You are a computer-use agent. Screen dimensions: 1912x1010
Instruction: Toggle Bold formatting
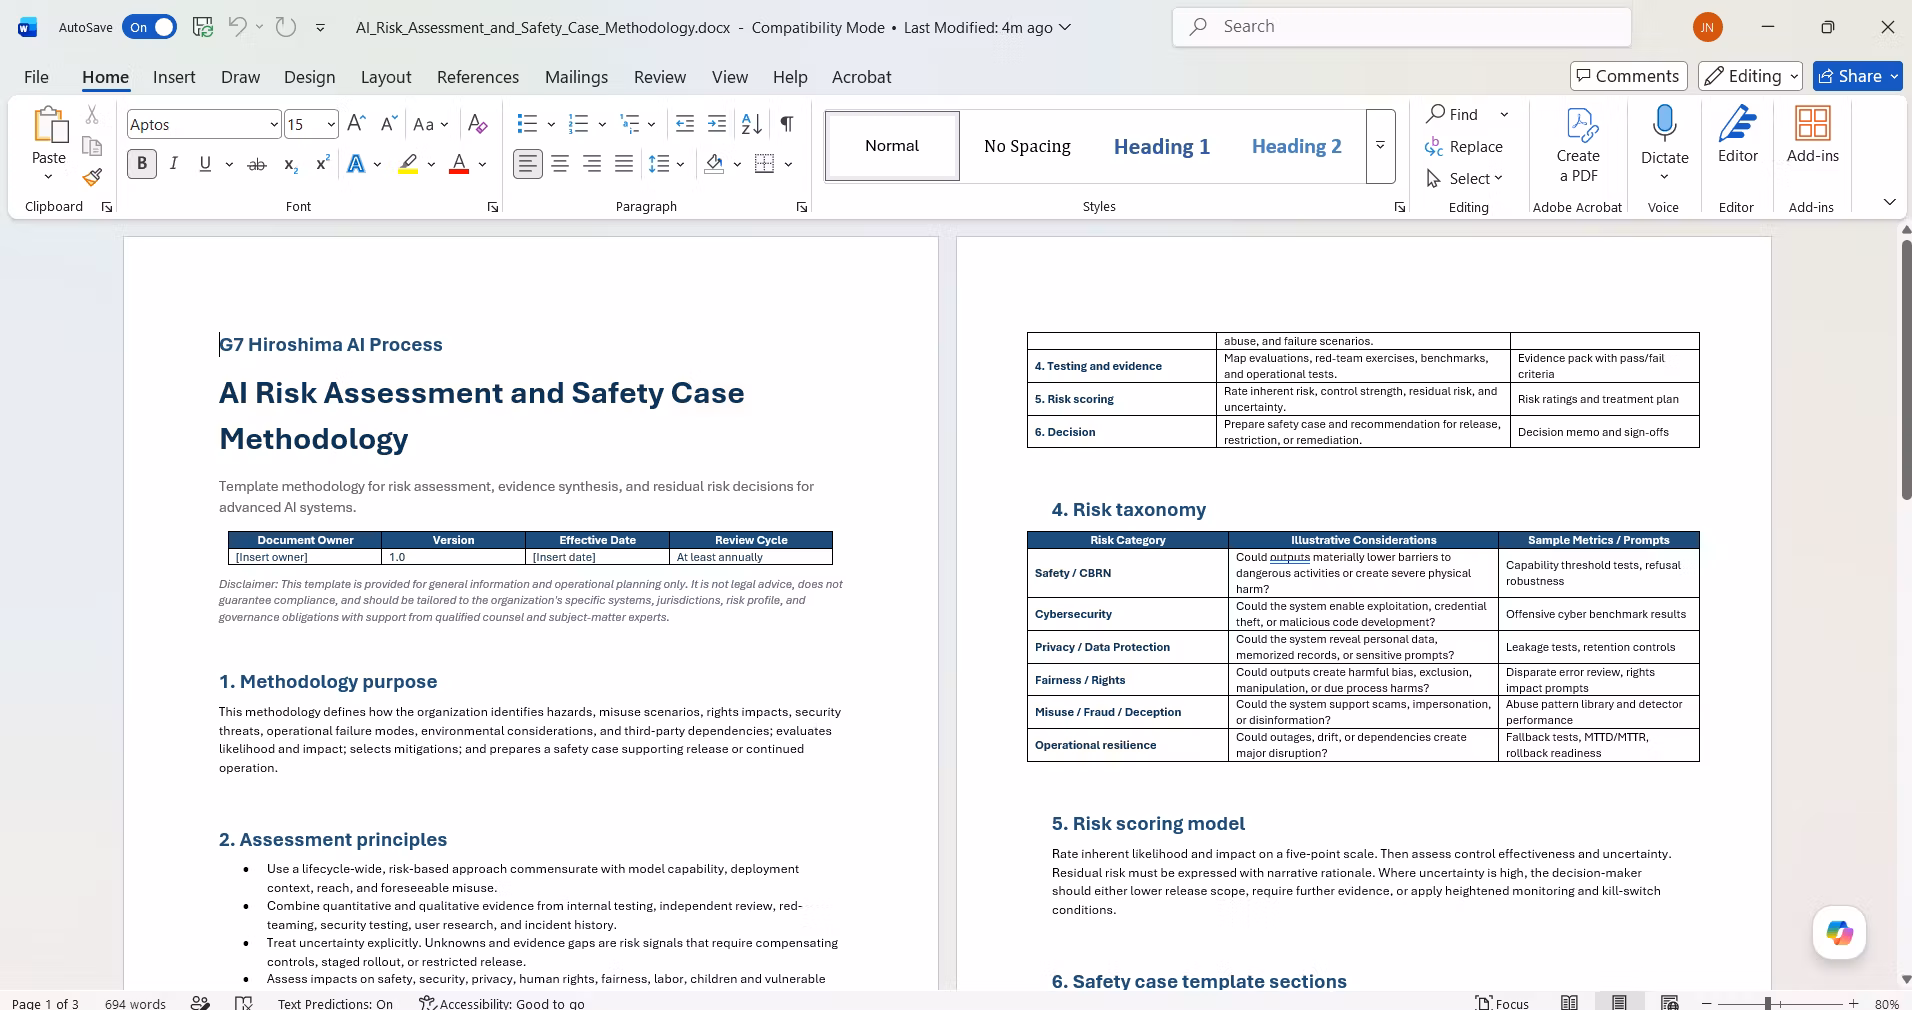click(x=142, y=164)
